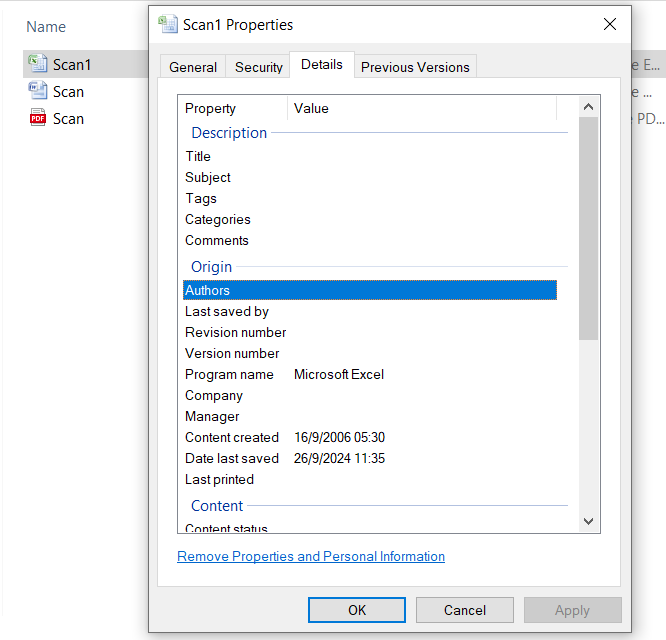Open the Security tab

pyautogui.click(x=259, y=67)
